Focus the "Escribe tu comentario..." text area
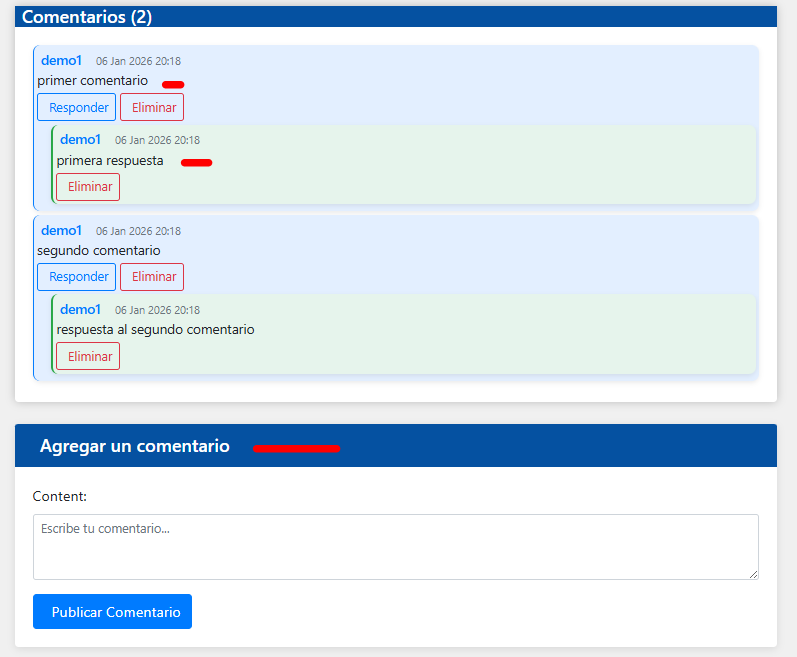Viewport: 797px width, 657px height. 395,546
